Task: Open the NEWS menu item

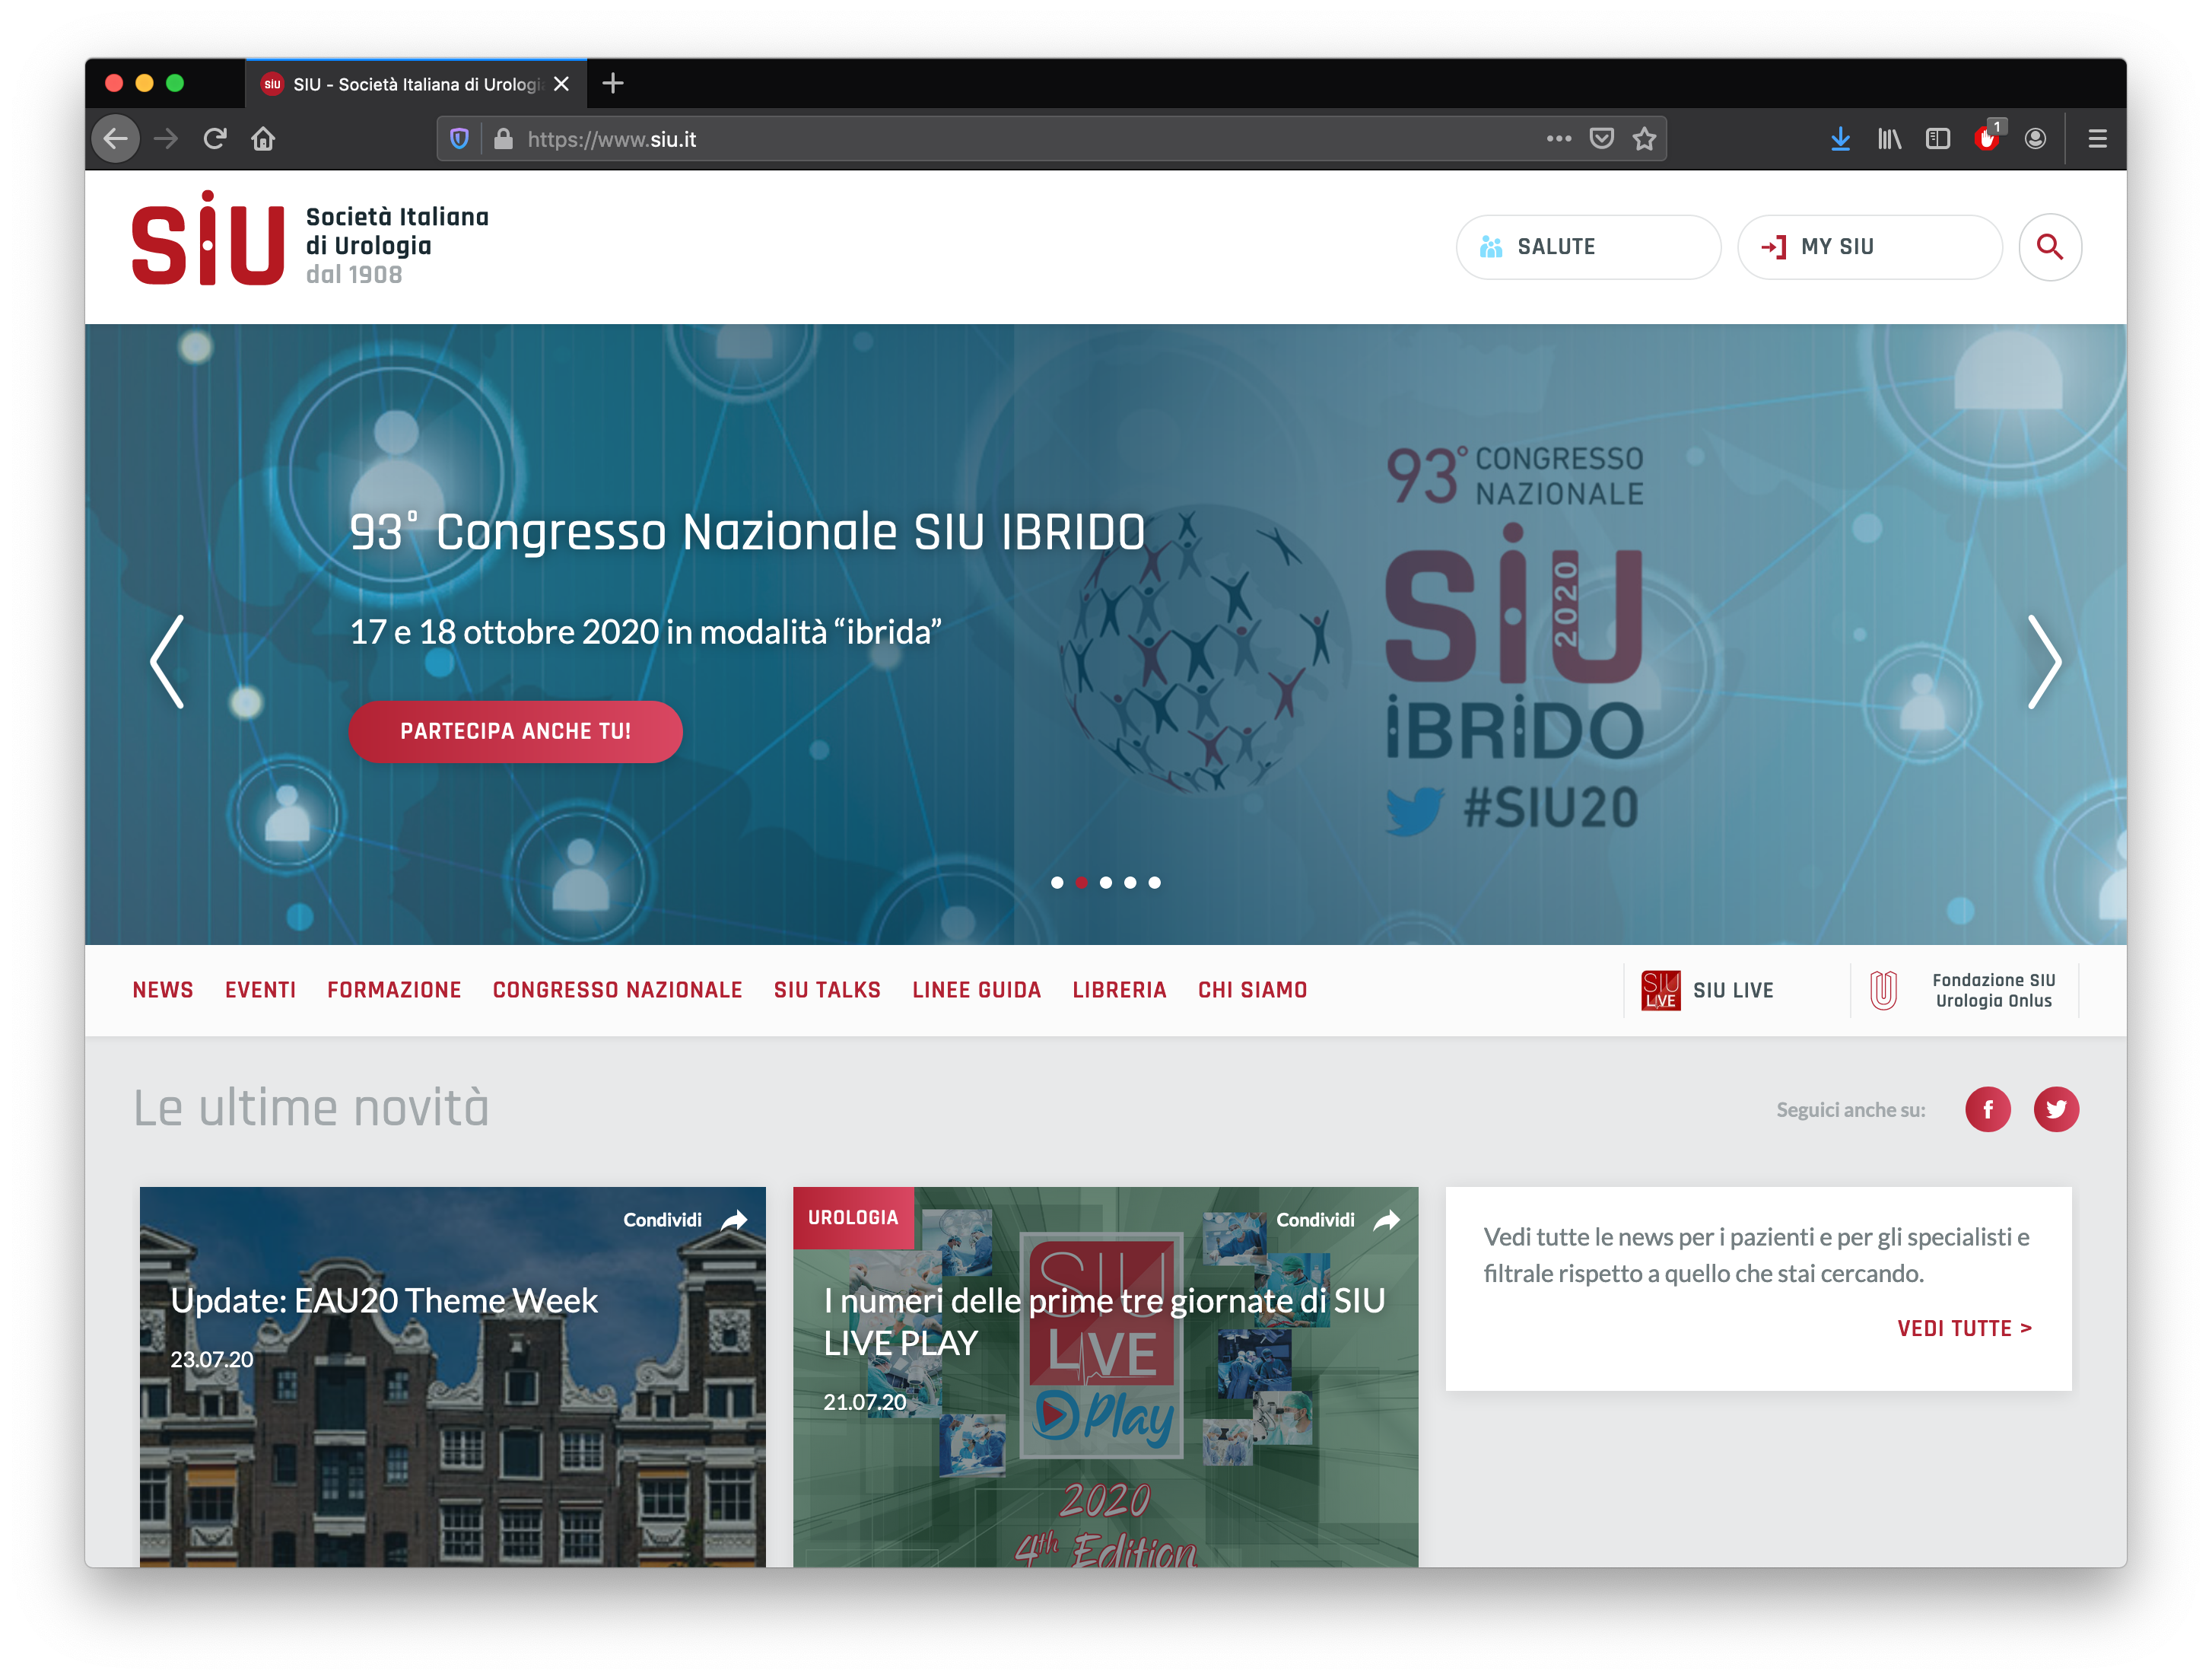Action: (x=163, y=990)
